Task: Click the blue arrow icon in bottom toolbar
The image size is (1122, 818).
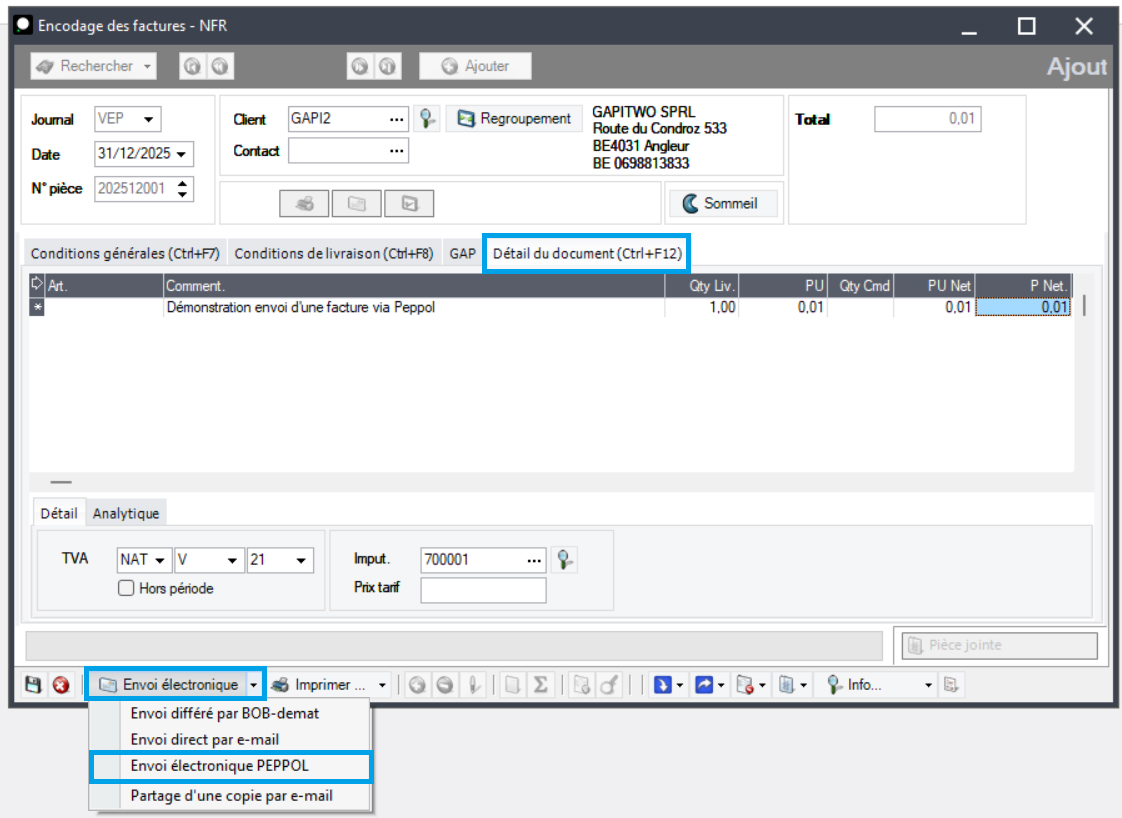Action: click(x=661, y=685)
